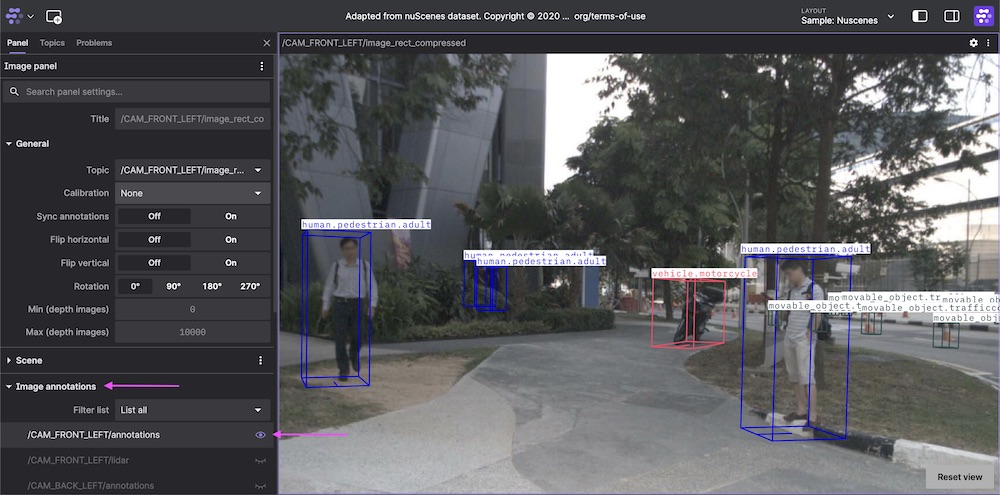Edit the panel Title field
The width and height of the screenshot is (1000, 495).
[x=193, y=119]
